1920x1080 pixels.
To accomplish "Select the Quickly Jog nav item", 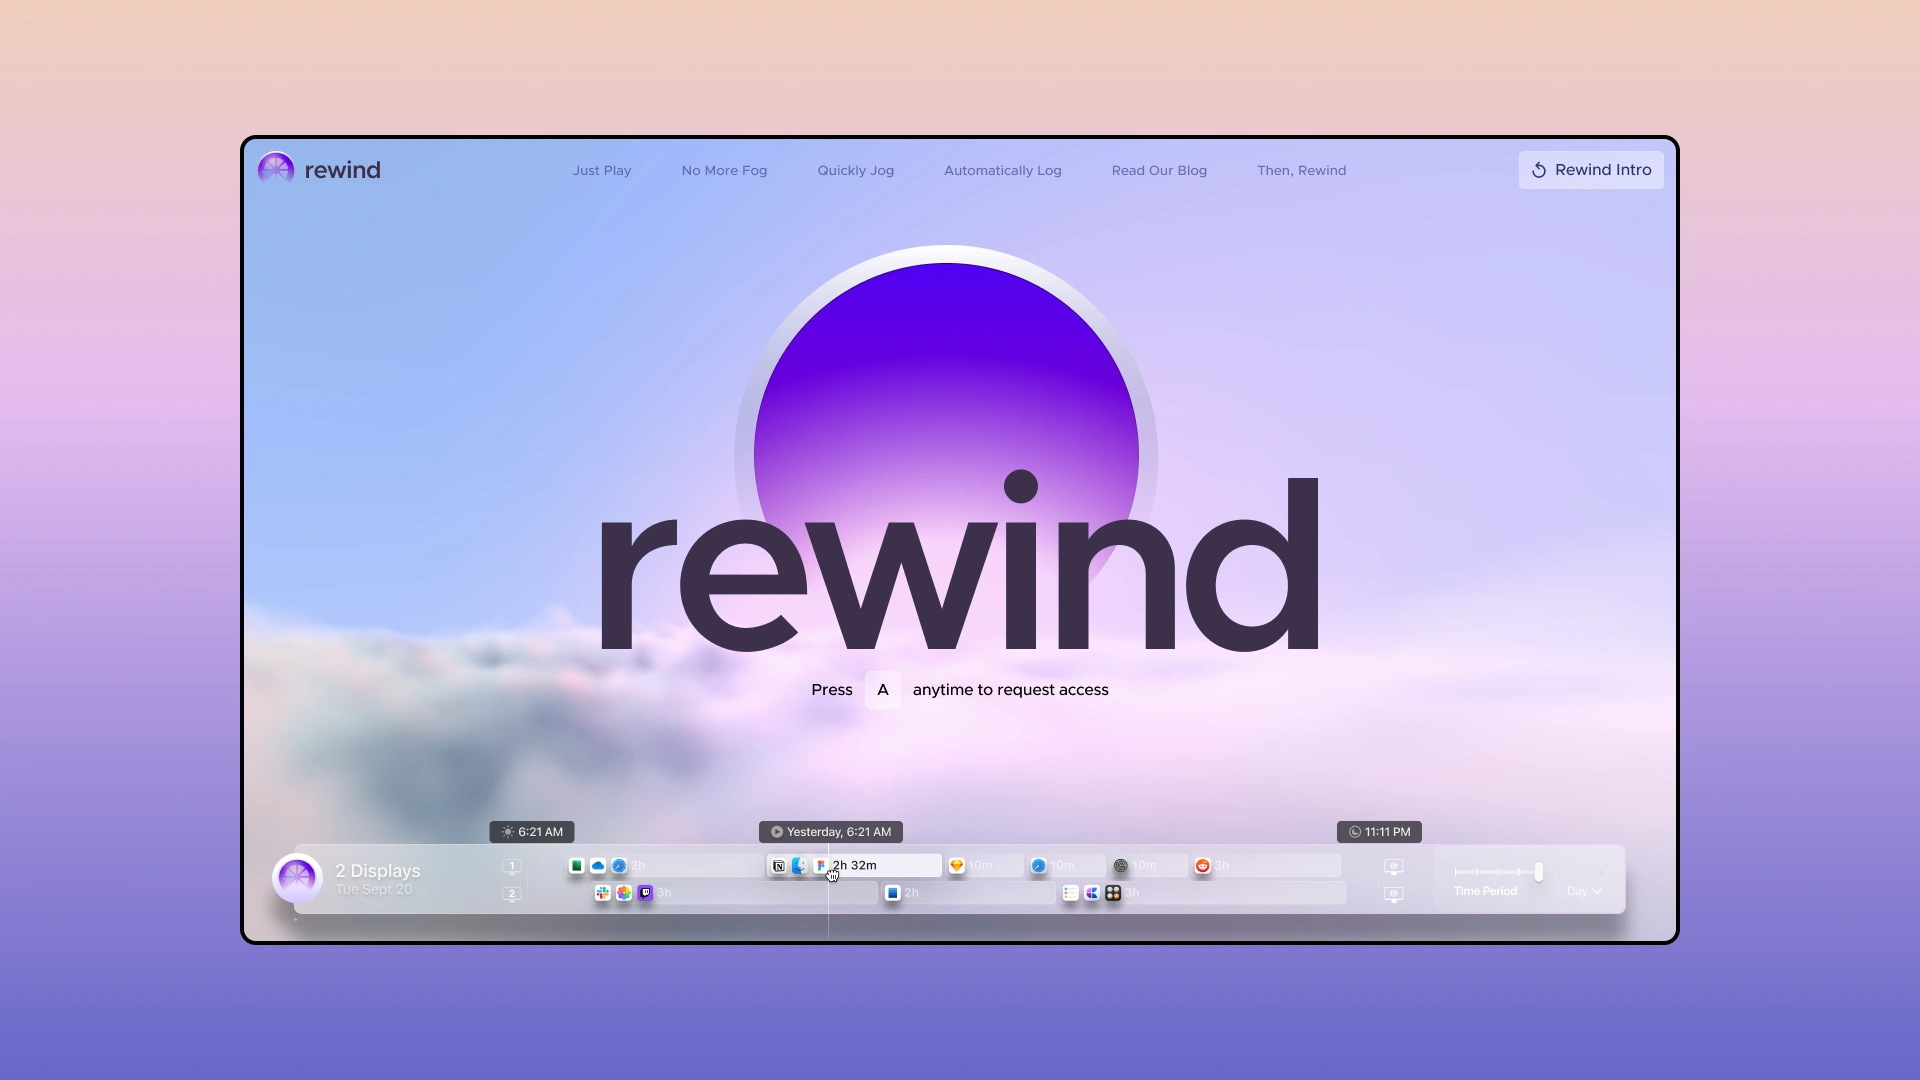I will coord(856,171).
